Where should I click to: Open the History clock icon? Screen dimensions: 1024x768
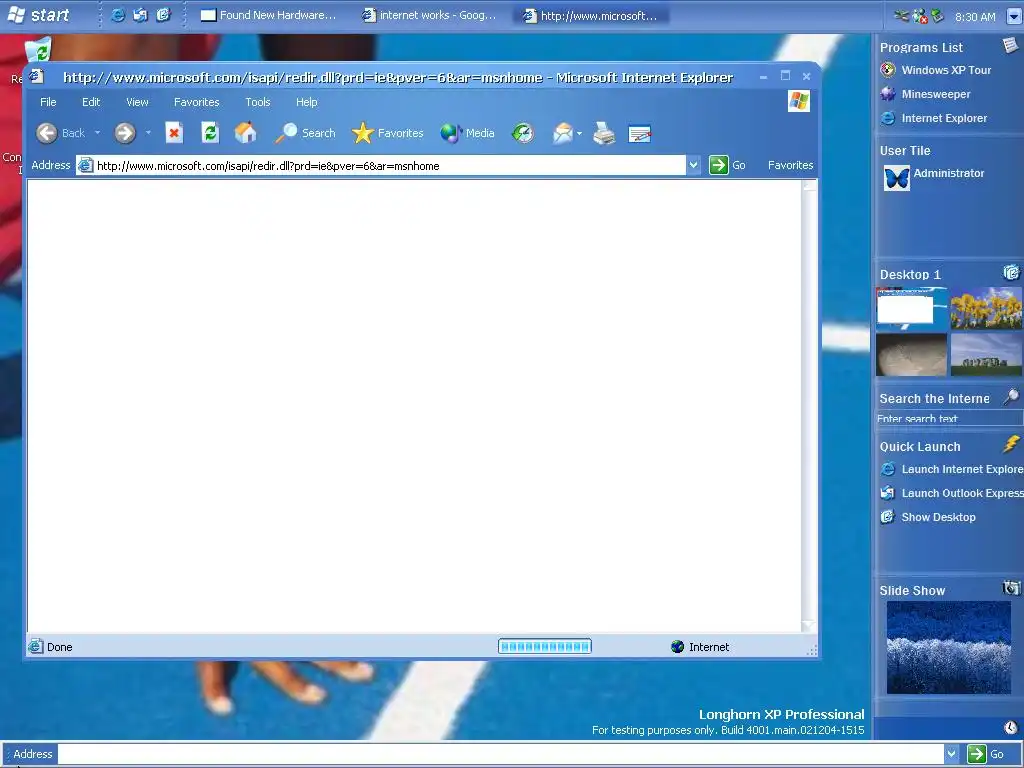[522, 133]
